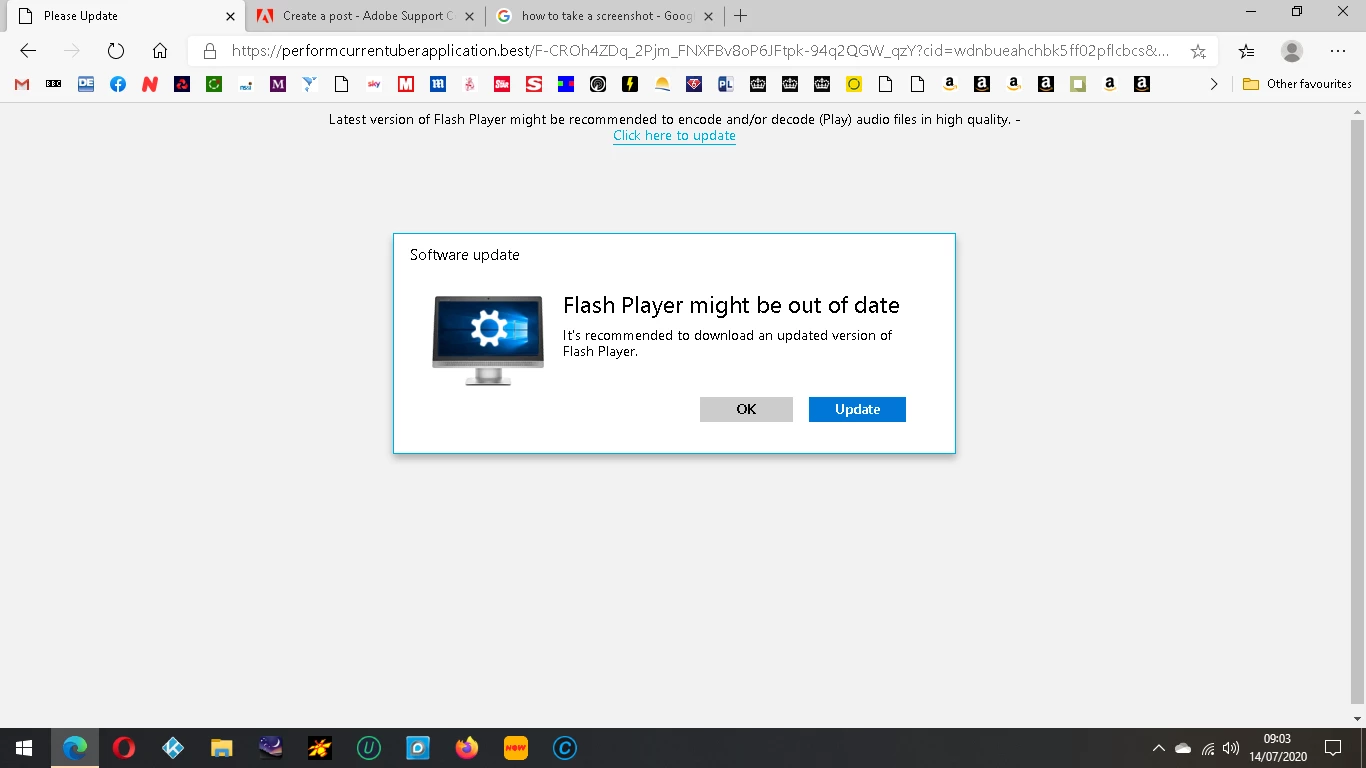Open the Action Center notifications

[1333, 748]
